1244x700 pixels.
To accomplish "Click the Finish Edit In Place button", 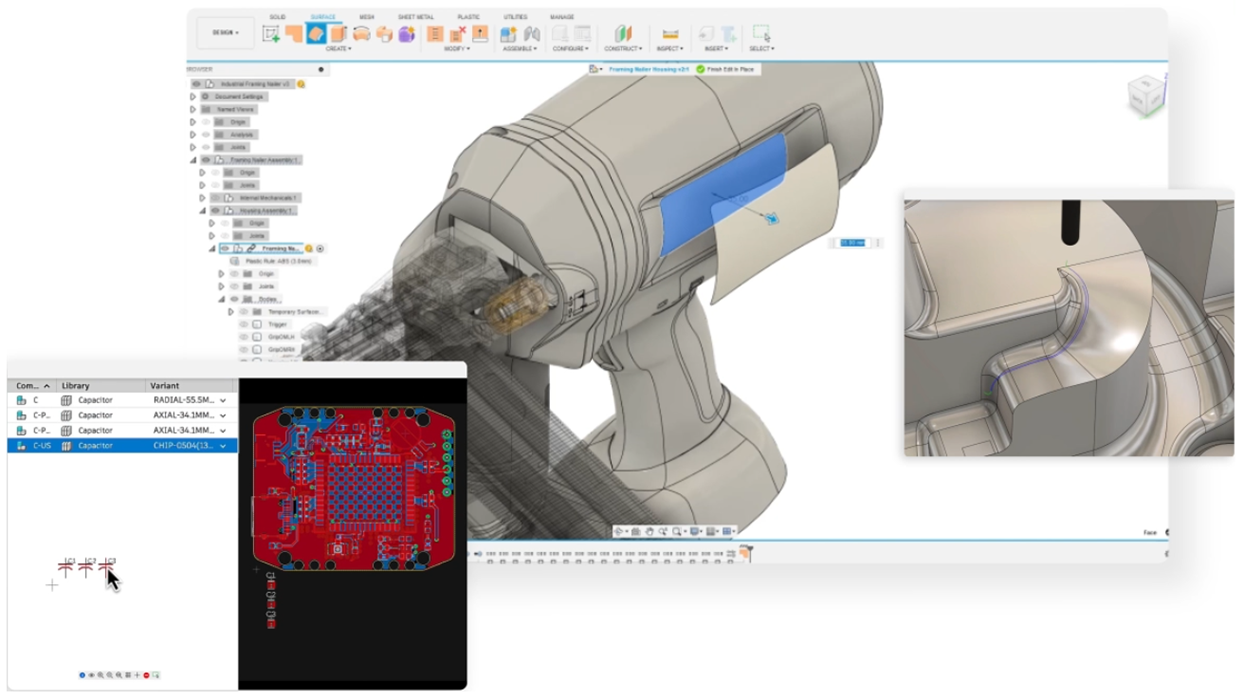I will (x=726, y=69).
